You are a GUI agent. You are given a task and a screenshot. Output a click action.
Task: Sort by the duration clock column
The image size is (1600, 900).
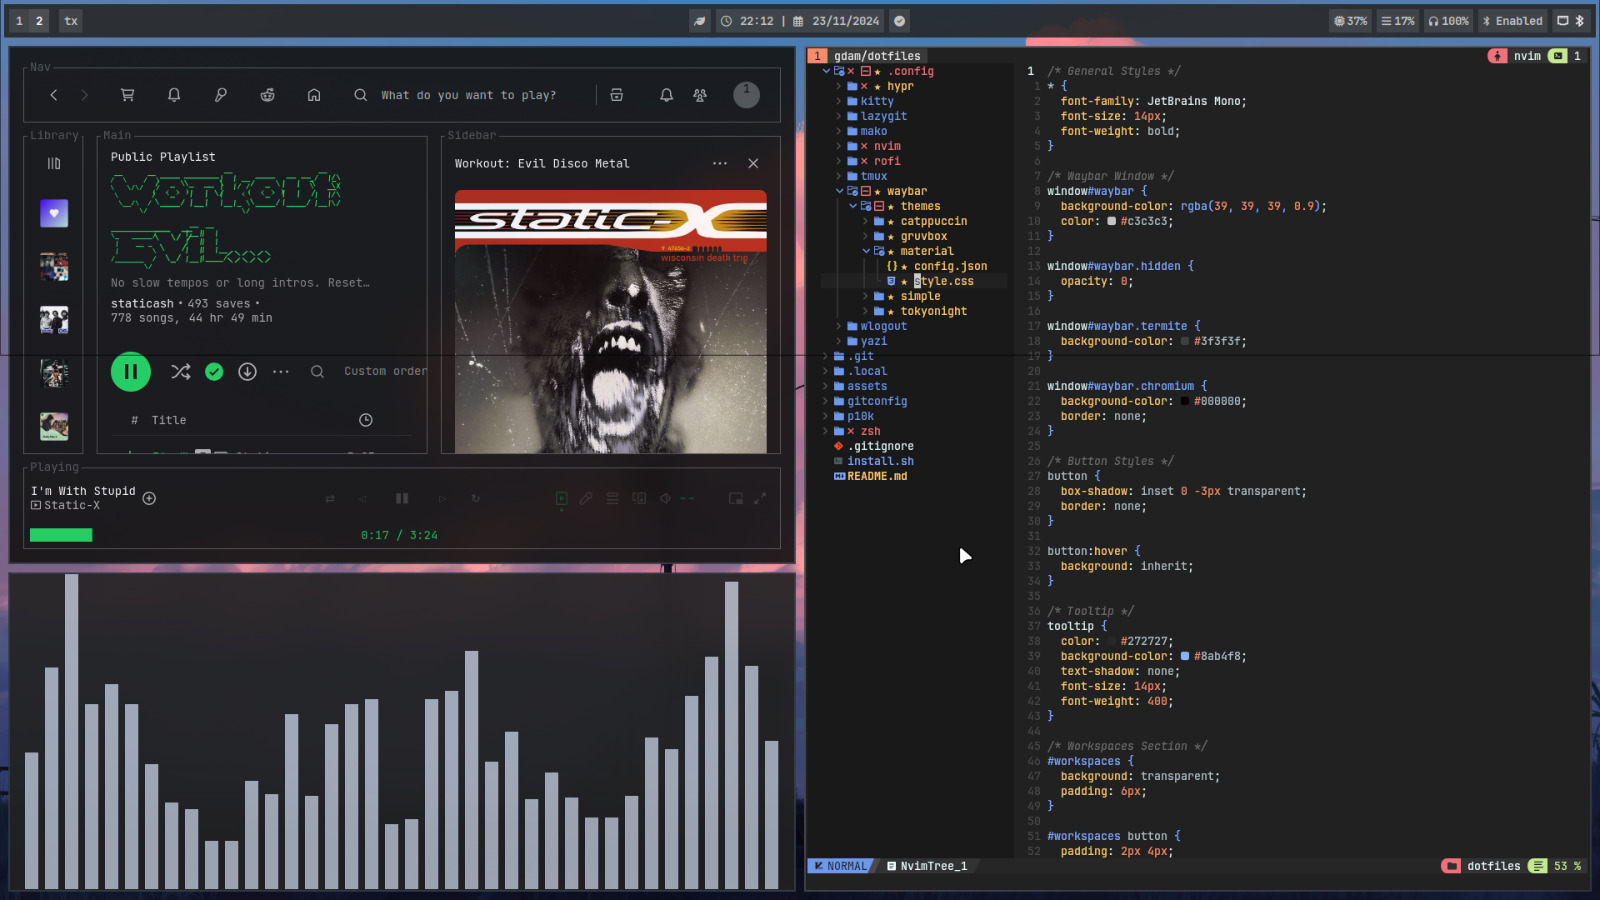(x=366, y=420)
